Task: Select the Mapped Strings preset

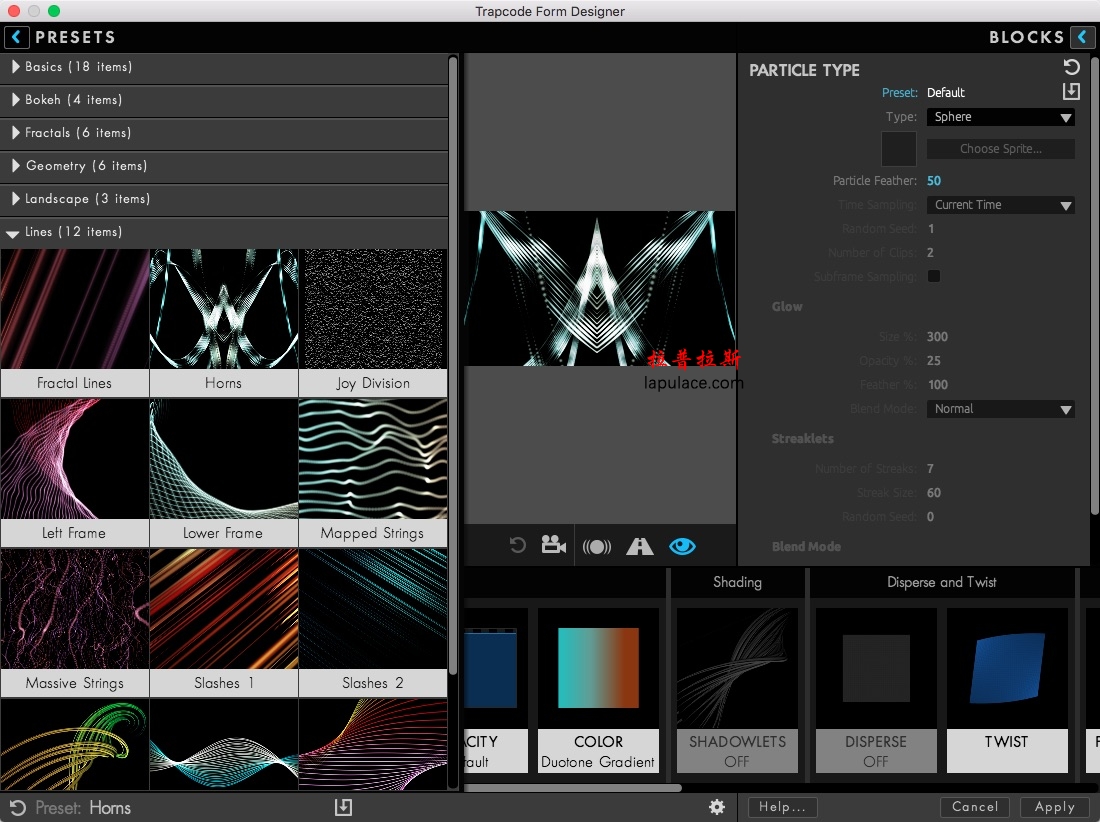Action: 373,473
